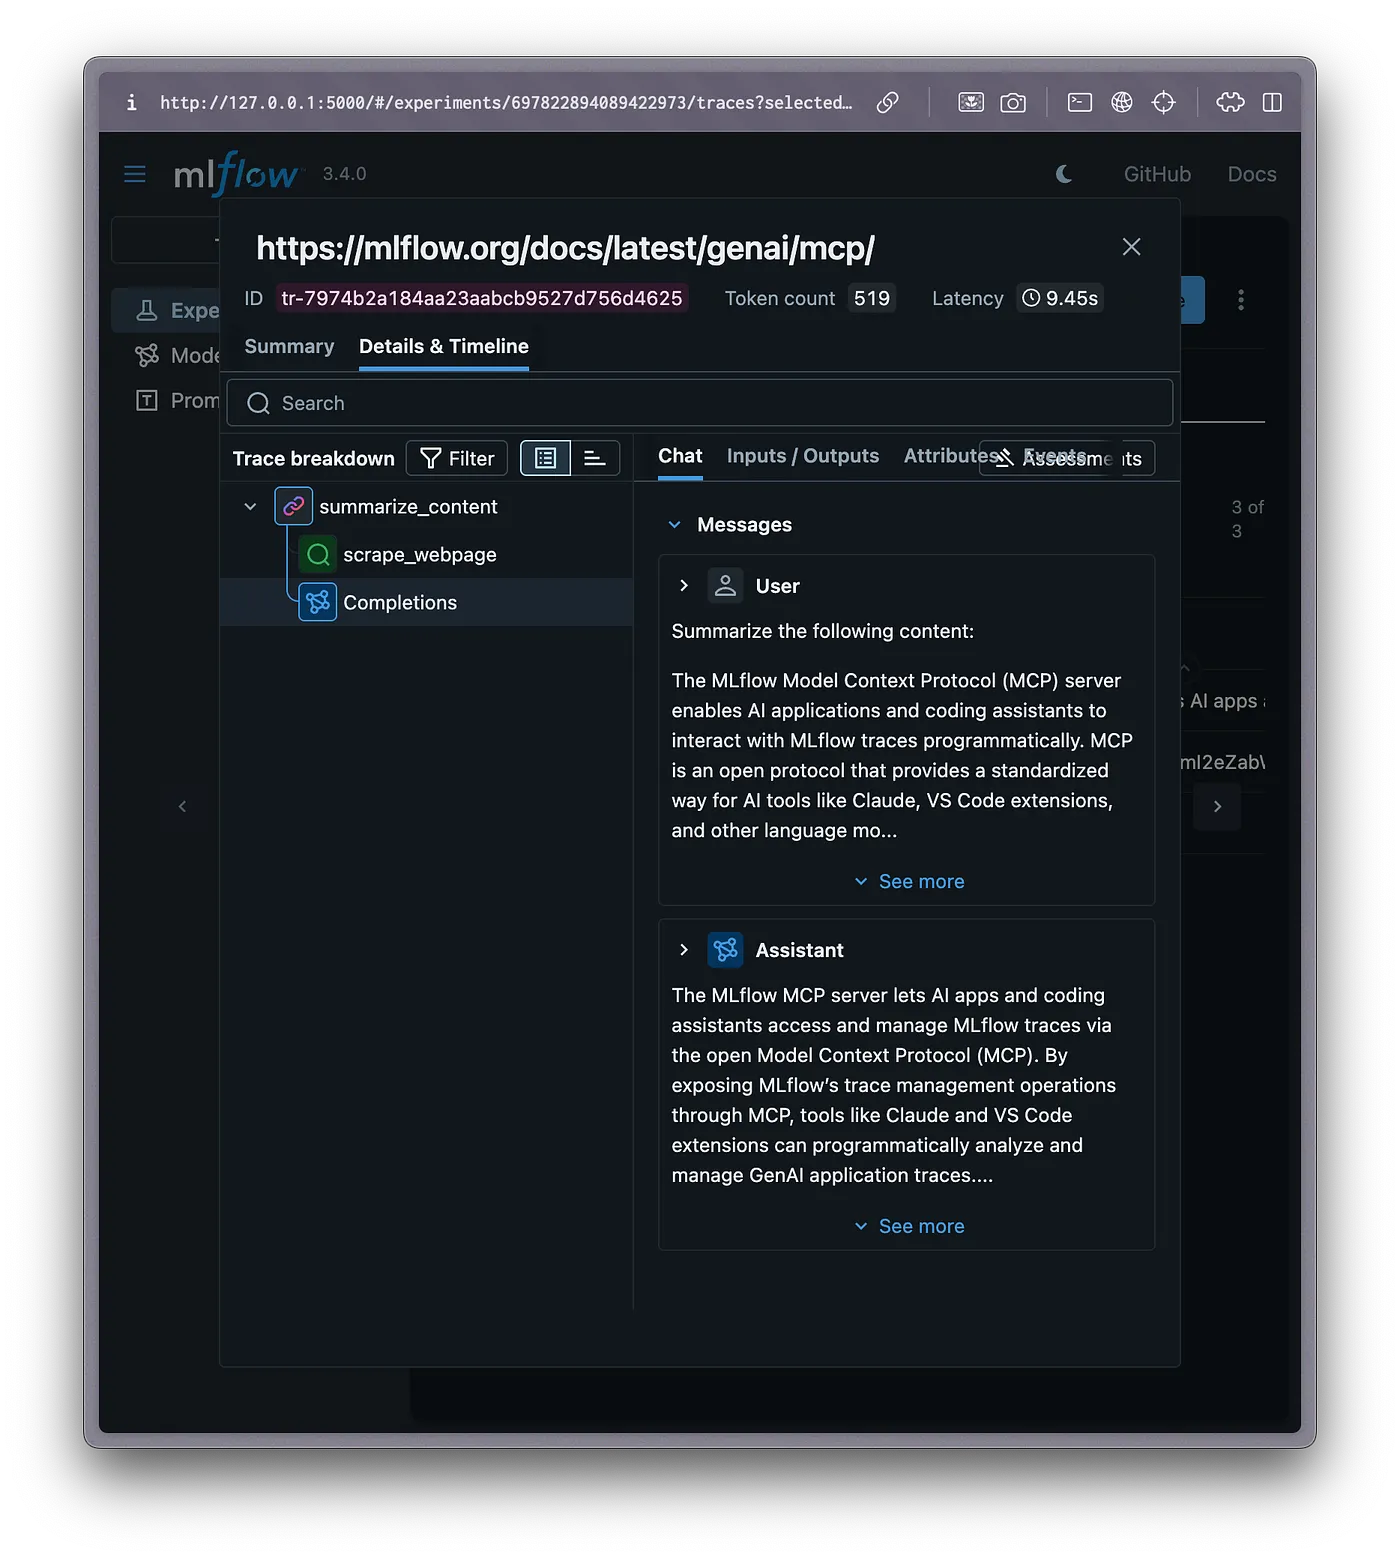Select the Completions span

(400, 602)
